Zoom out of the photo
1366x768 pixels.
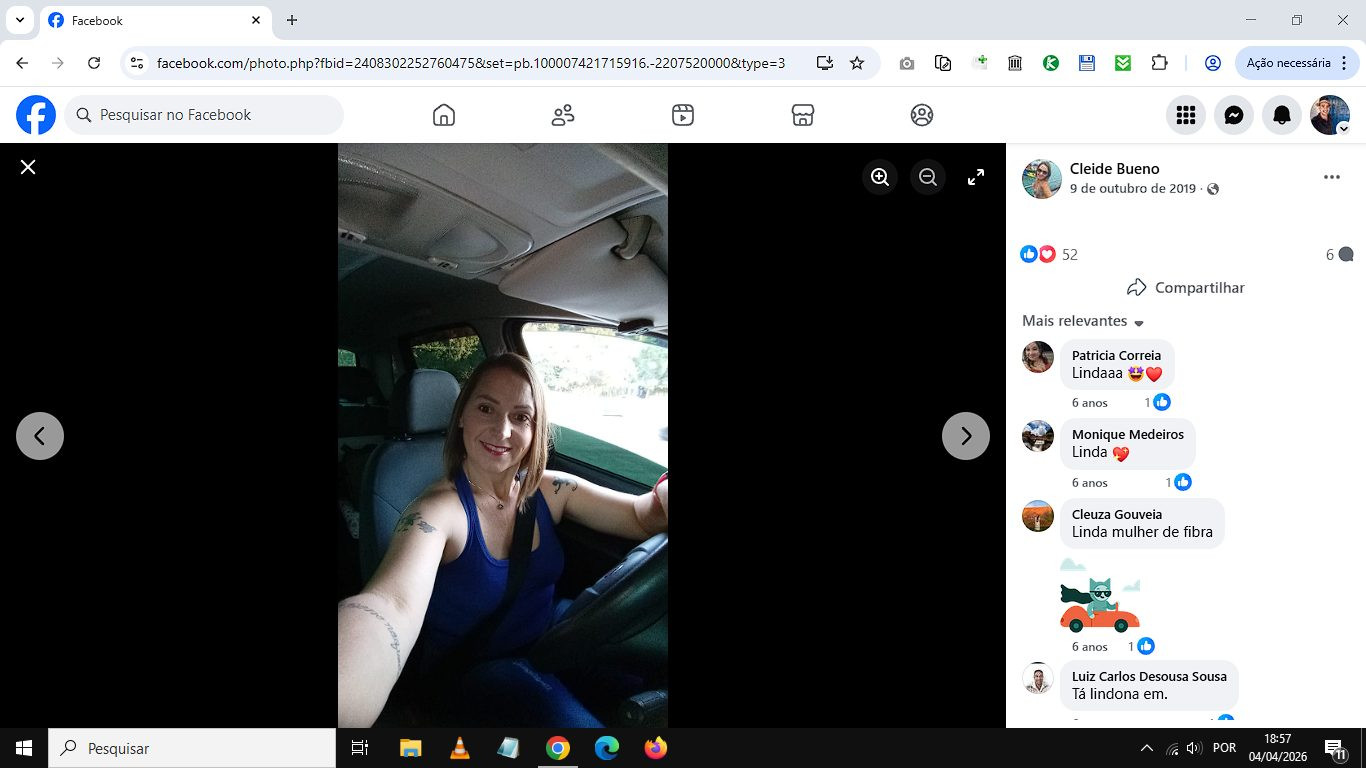point(928,177)
